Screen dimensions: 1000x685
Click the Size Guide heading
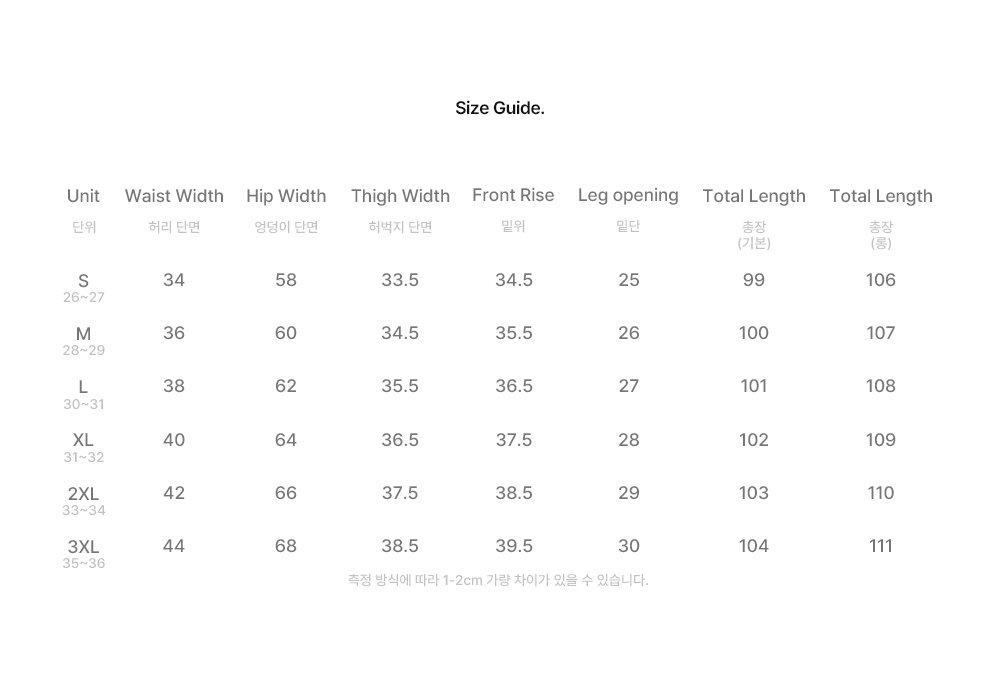coord(499,108)
